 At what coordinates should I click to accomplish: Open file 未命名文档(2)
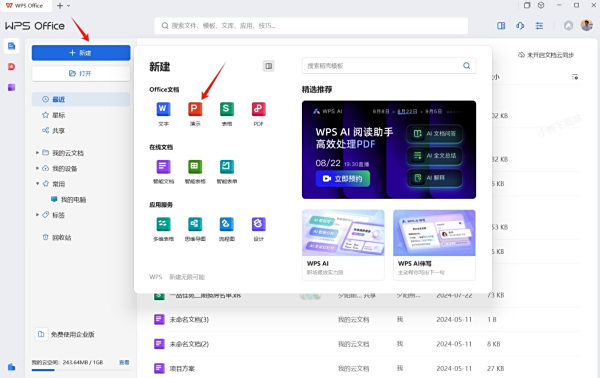[x=189, y=344]
